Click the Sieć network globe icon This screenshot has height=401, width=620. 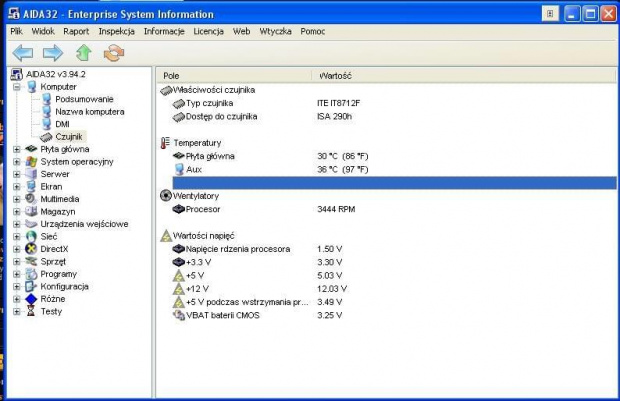click(31, 236)
